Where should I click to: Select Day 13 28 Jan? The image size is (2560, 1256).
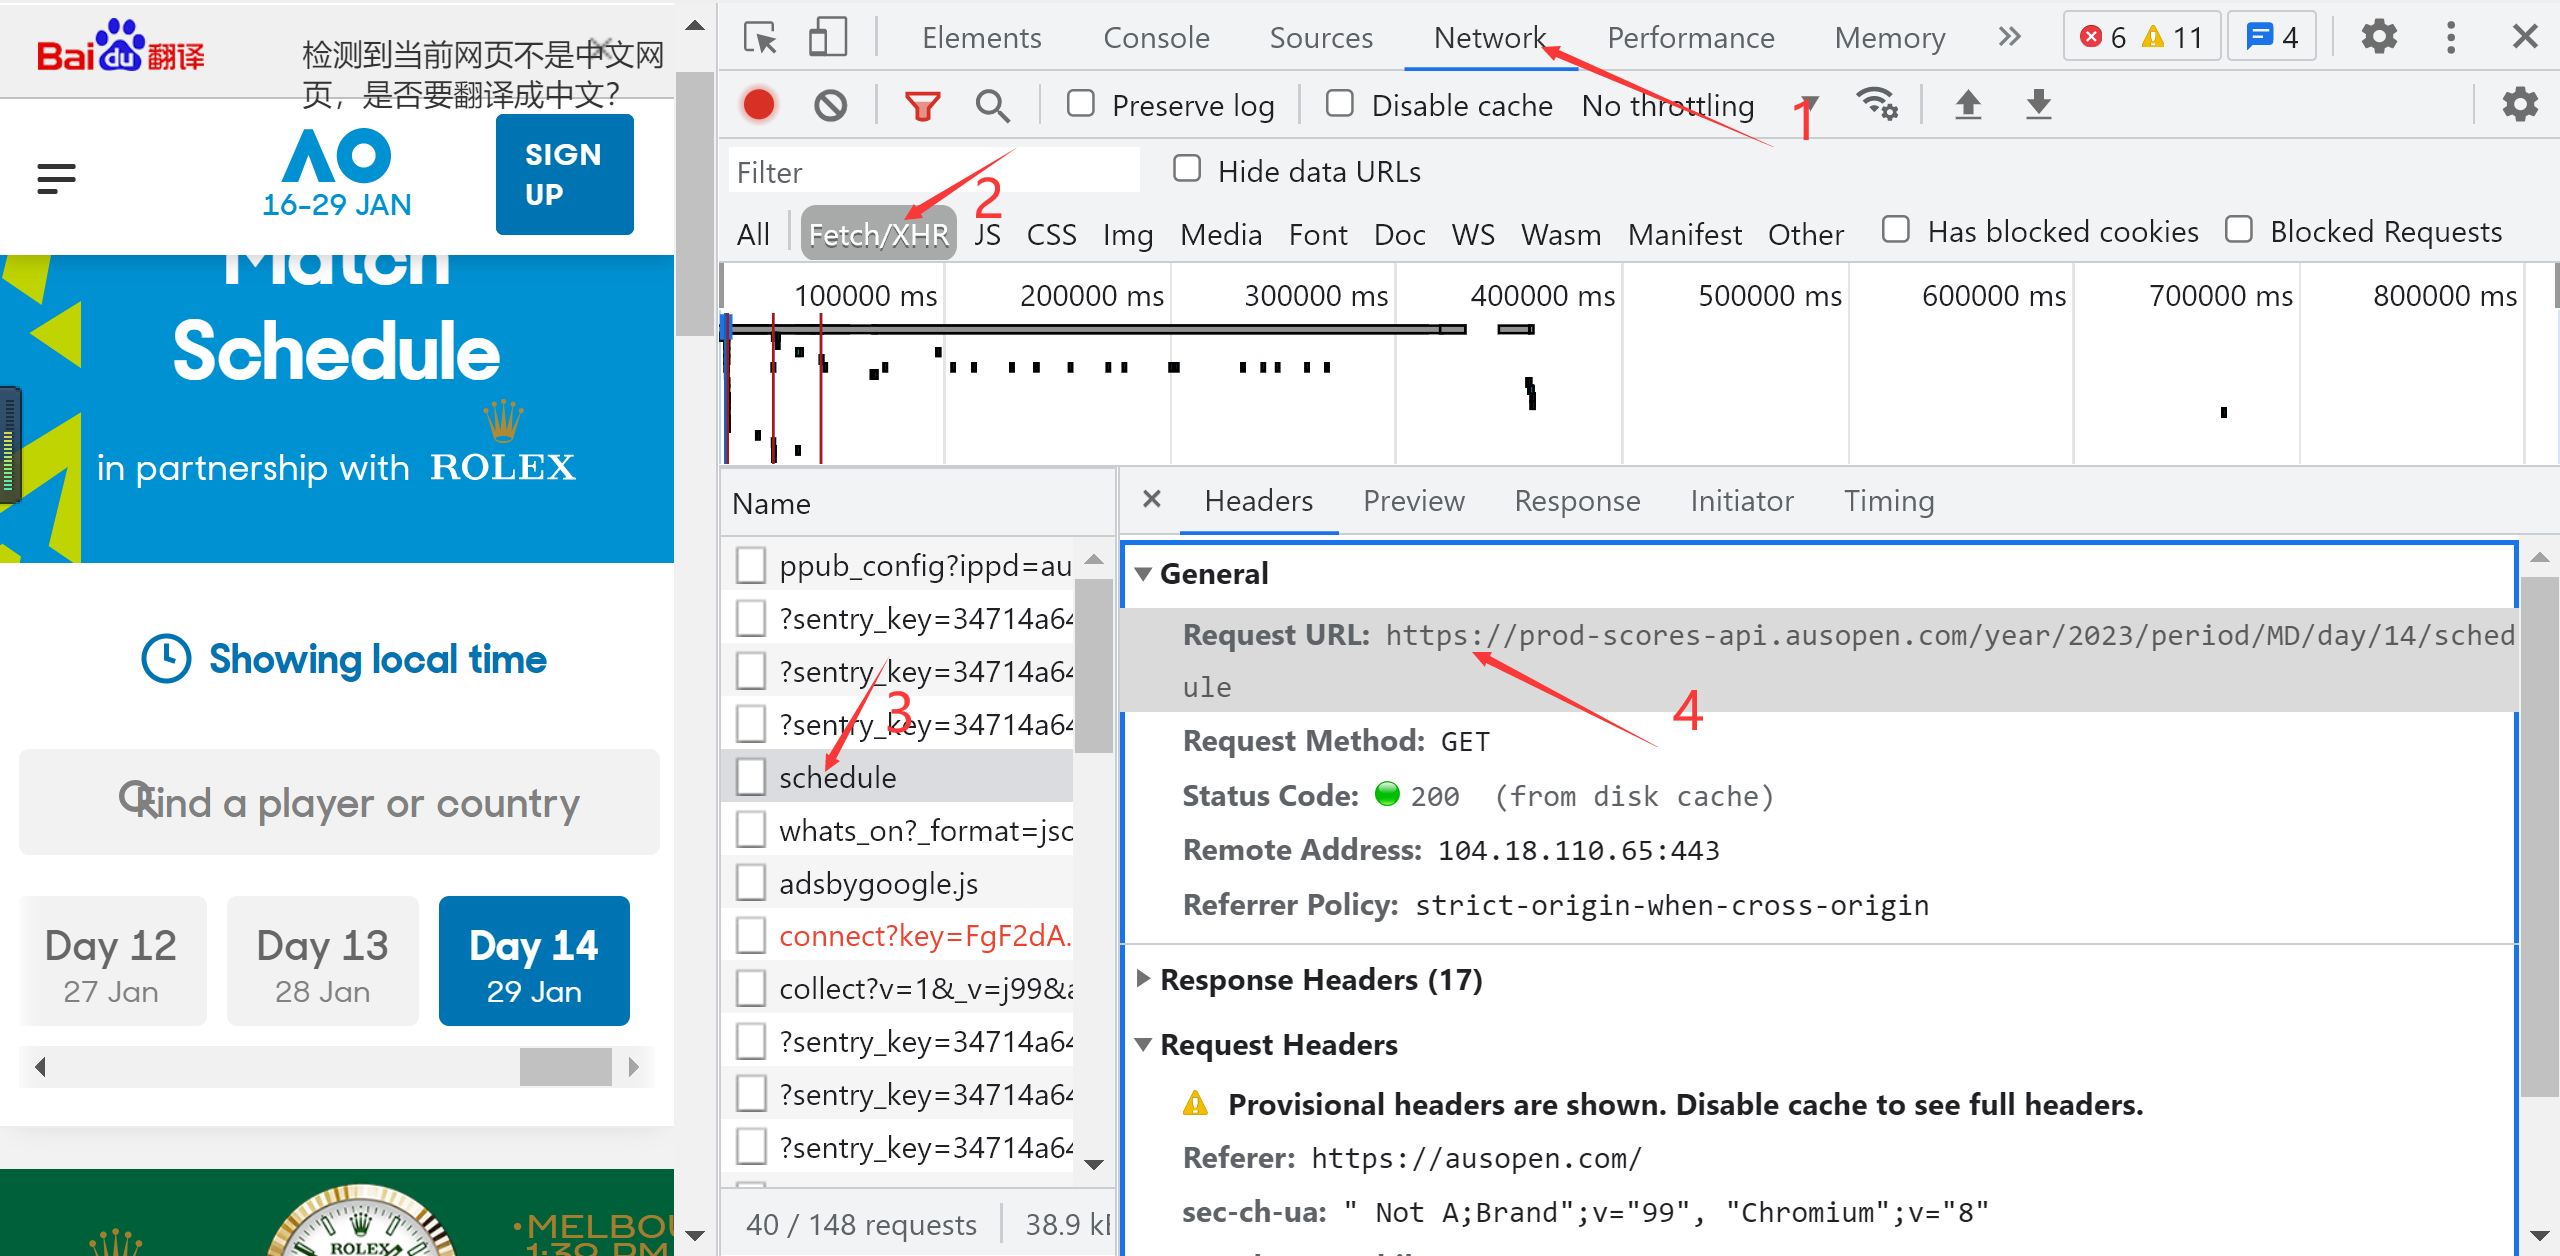[x=322, y=962]
